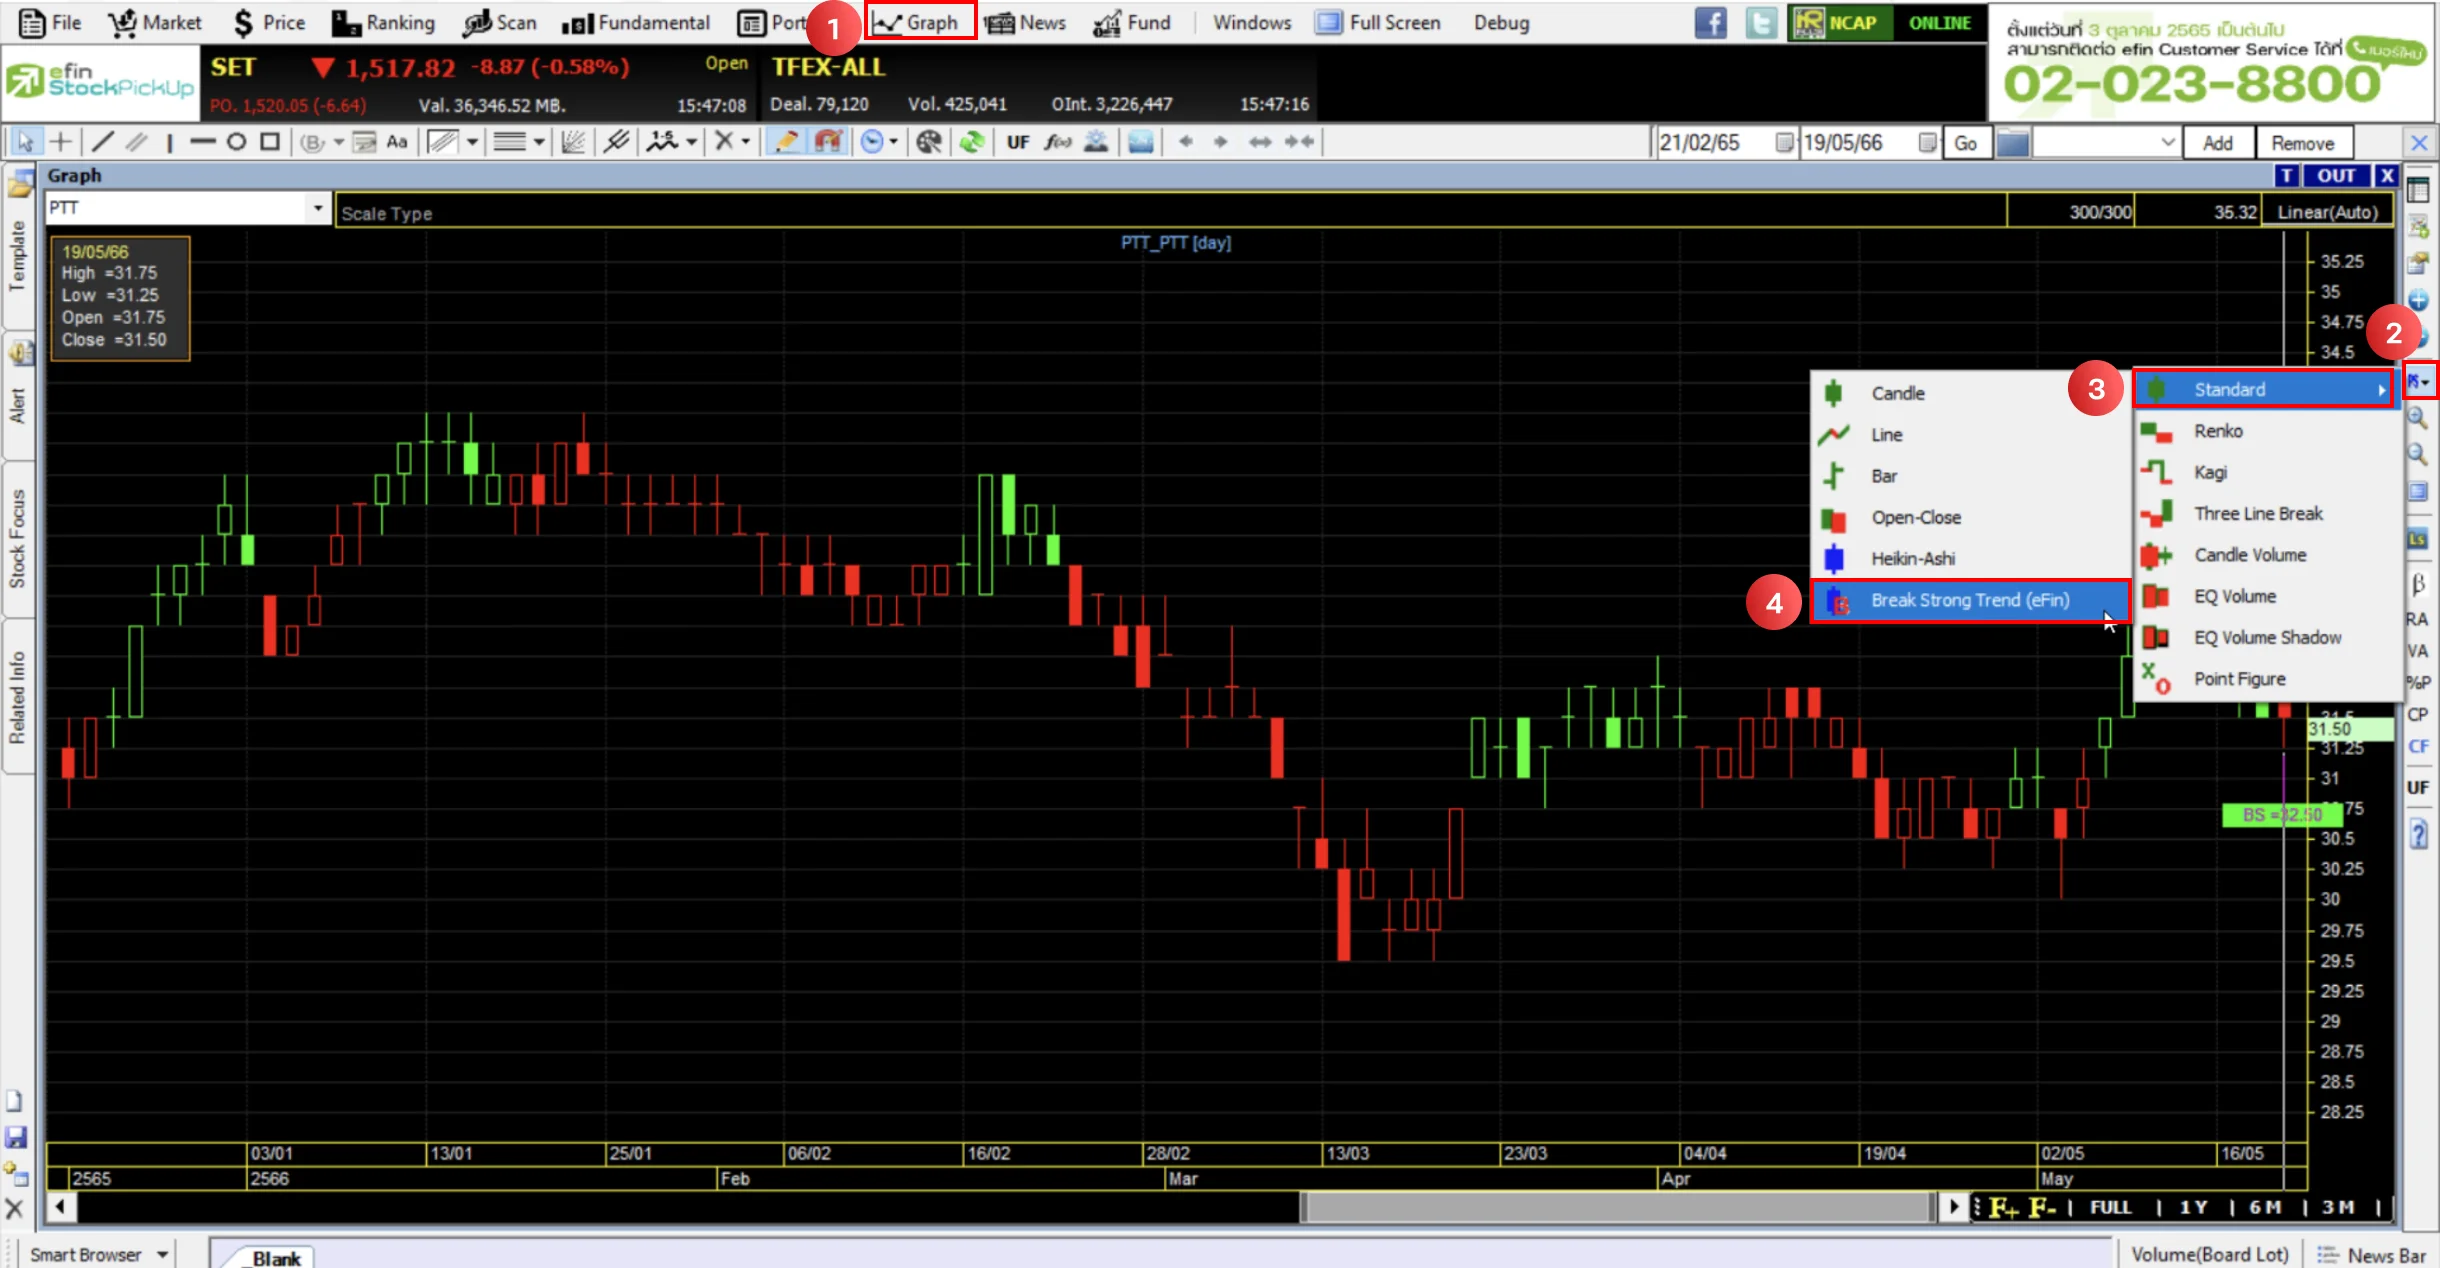Viewport: 2440px width, 1268px height.
Task: Open the f(x) formula tool
Action: tap(1058, 142)
